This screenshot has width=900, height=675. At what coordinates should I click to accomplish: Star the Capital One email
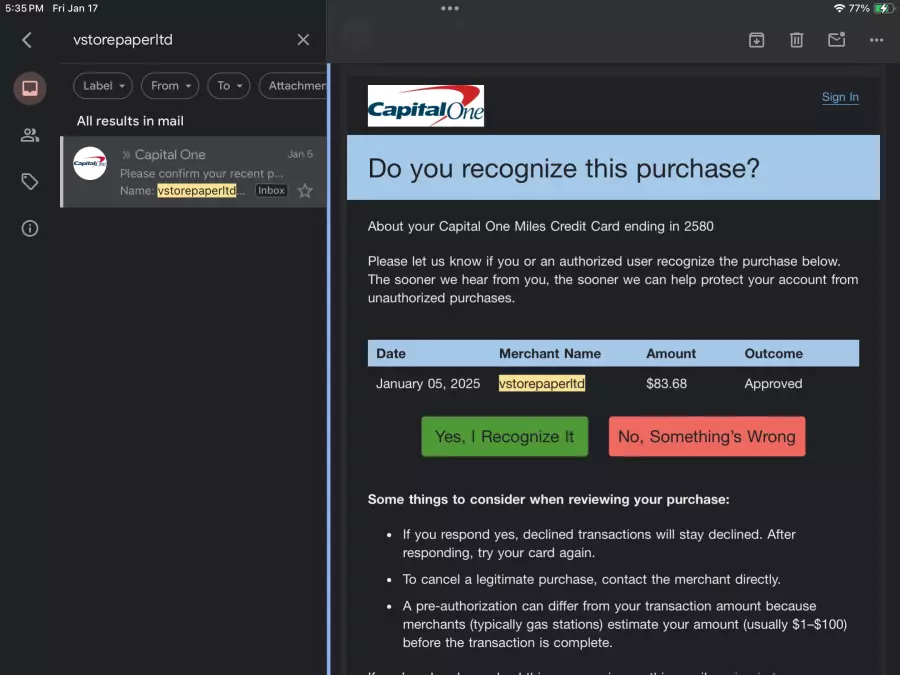305,191
